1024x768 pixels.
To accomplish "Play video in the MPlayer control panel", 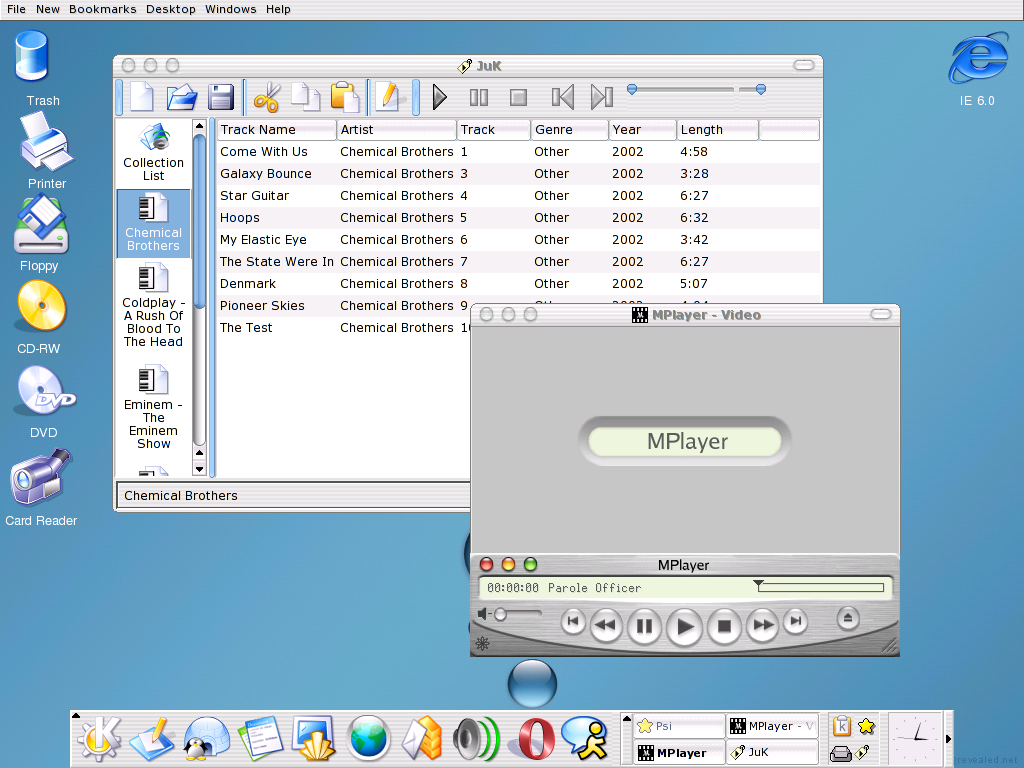I will coord(684,627).
